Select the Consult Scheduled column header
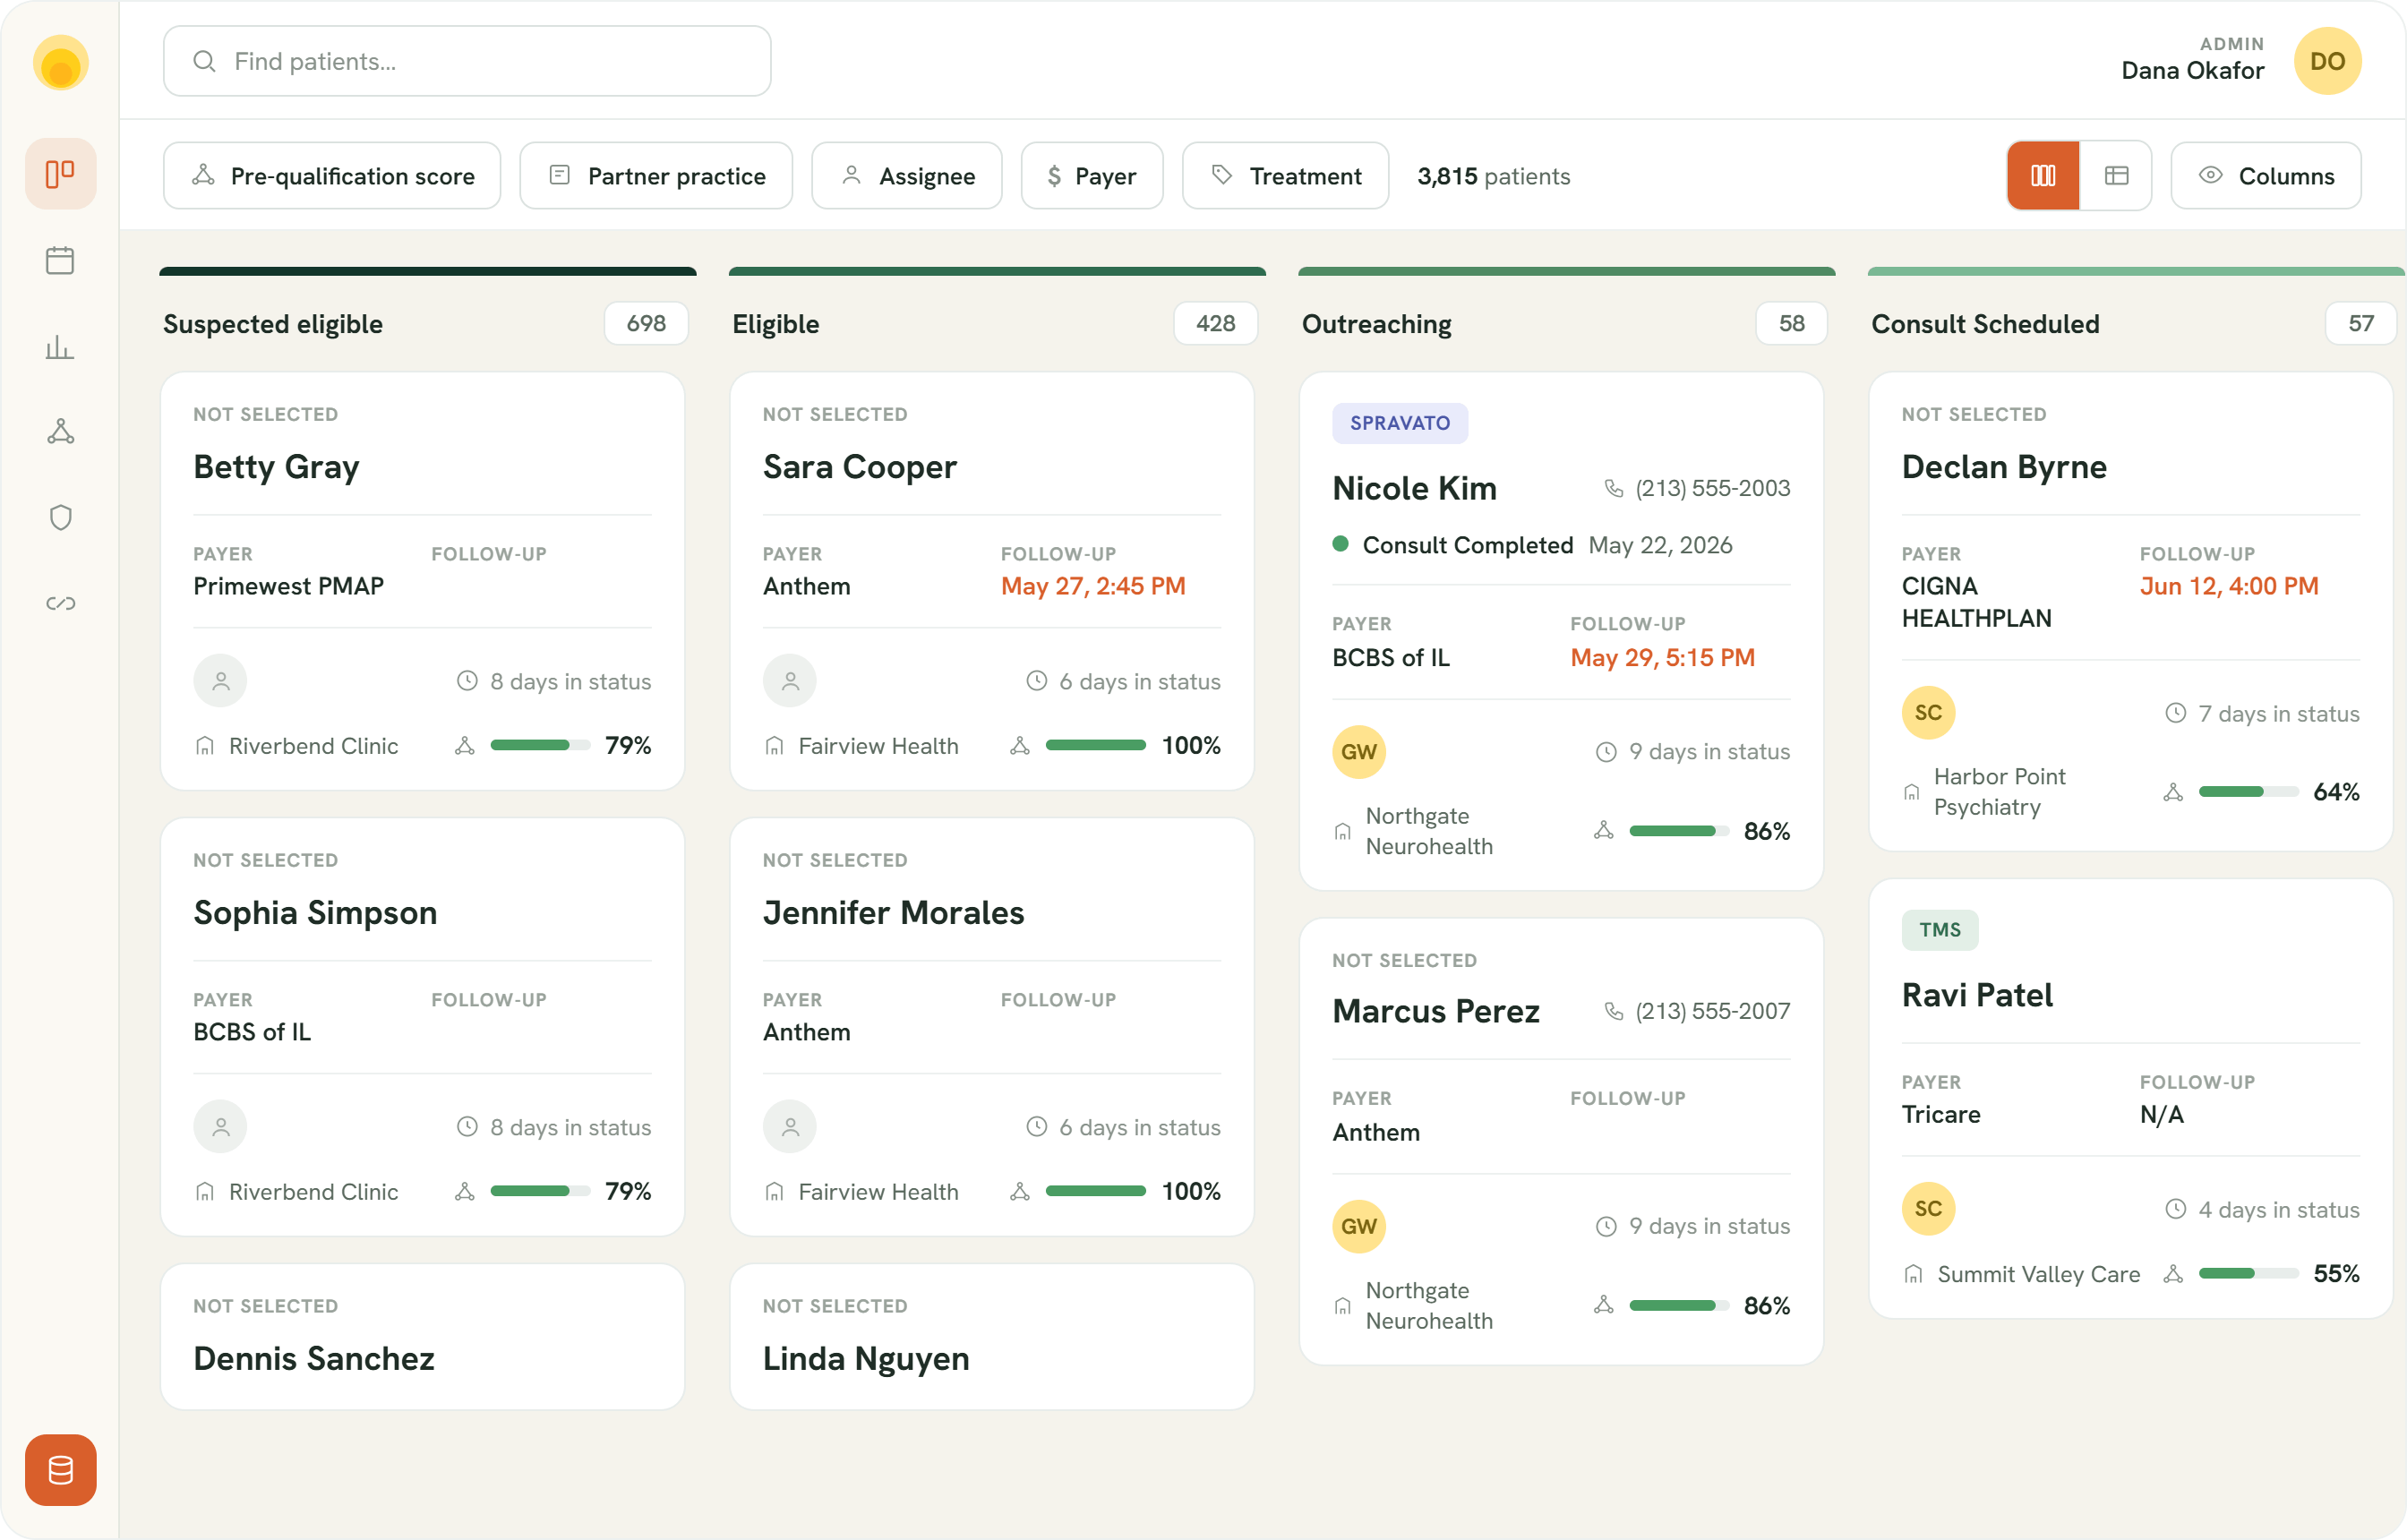 [1984, 324]
